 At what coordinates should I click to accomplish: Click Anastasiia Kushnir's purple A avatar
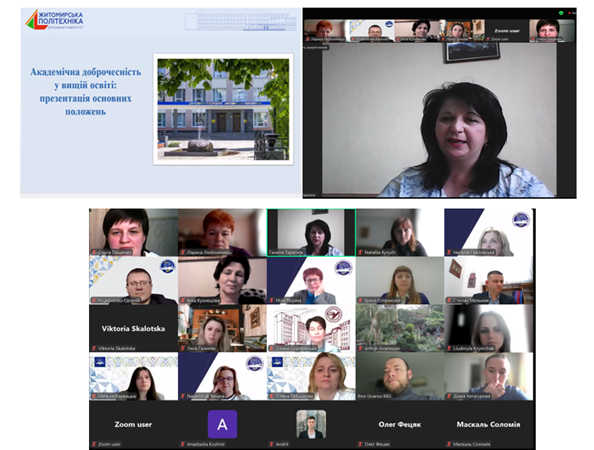point(222,424)
